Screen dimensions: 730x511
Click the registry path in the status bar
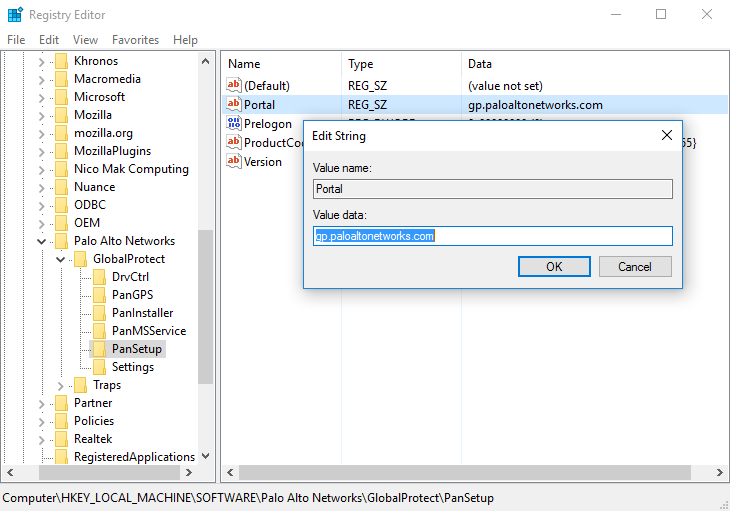248,498
